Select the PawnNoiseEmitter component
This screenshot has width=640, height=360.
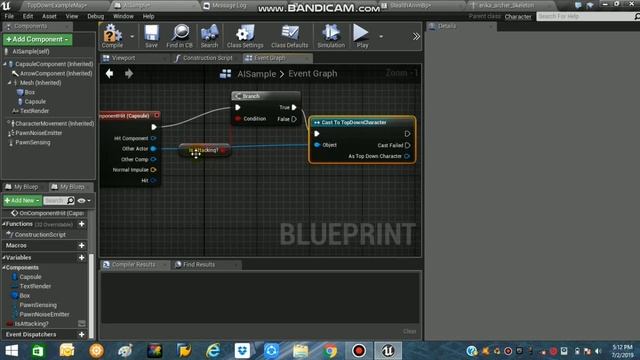38,133
